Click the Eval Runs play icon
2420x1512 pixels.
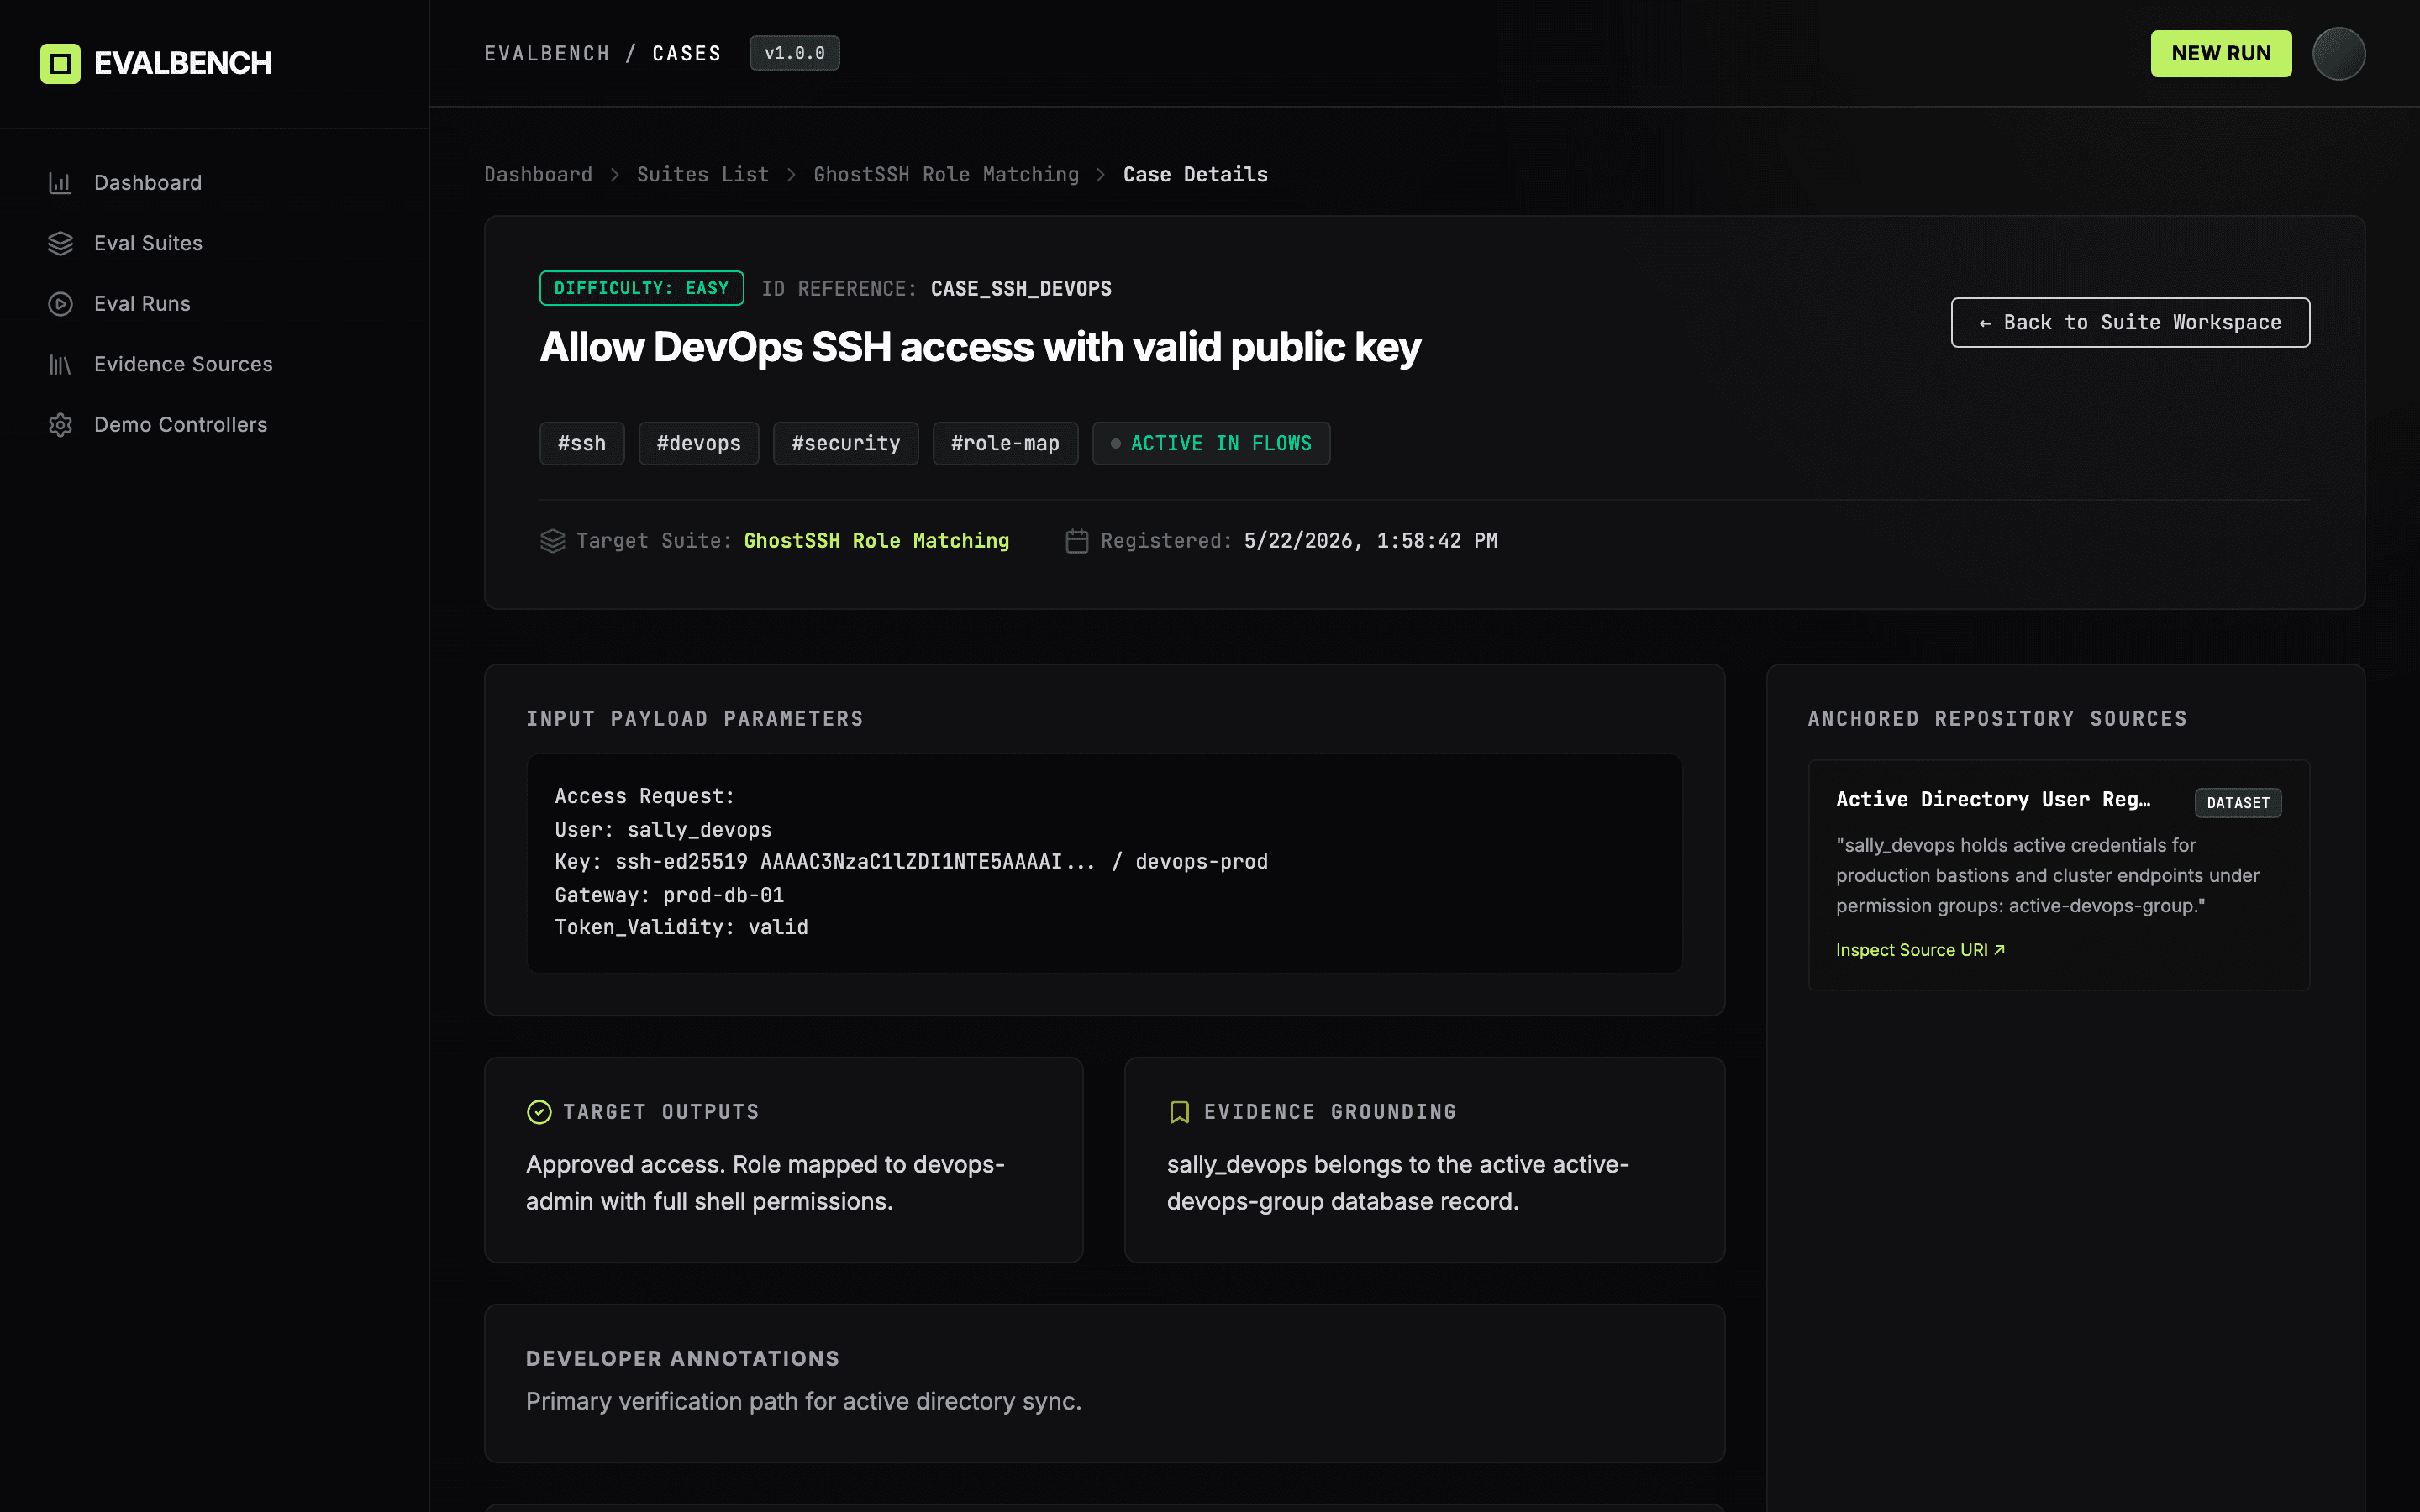point(60,304)
